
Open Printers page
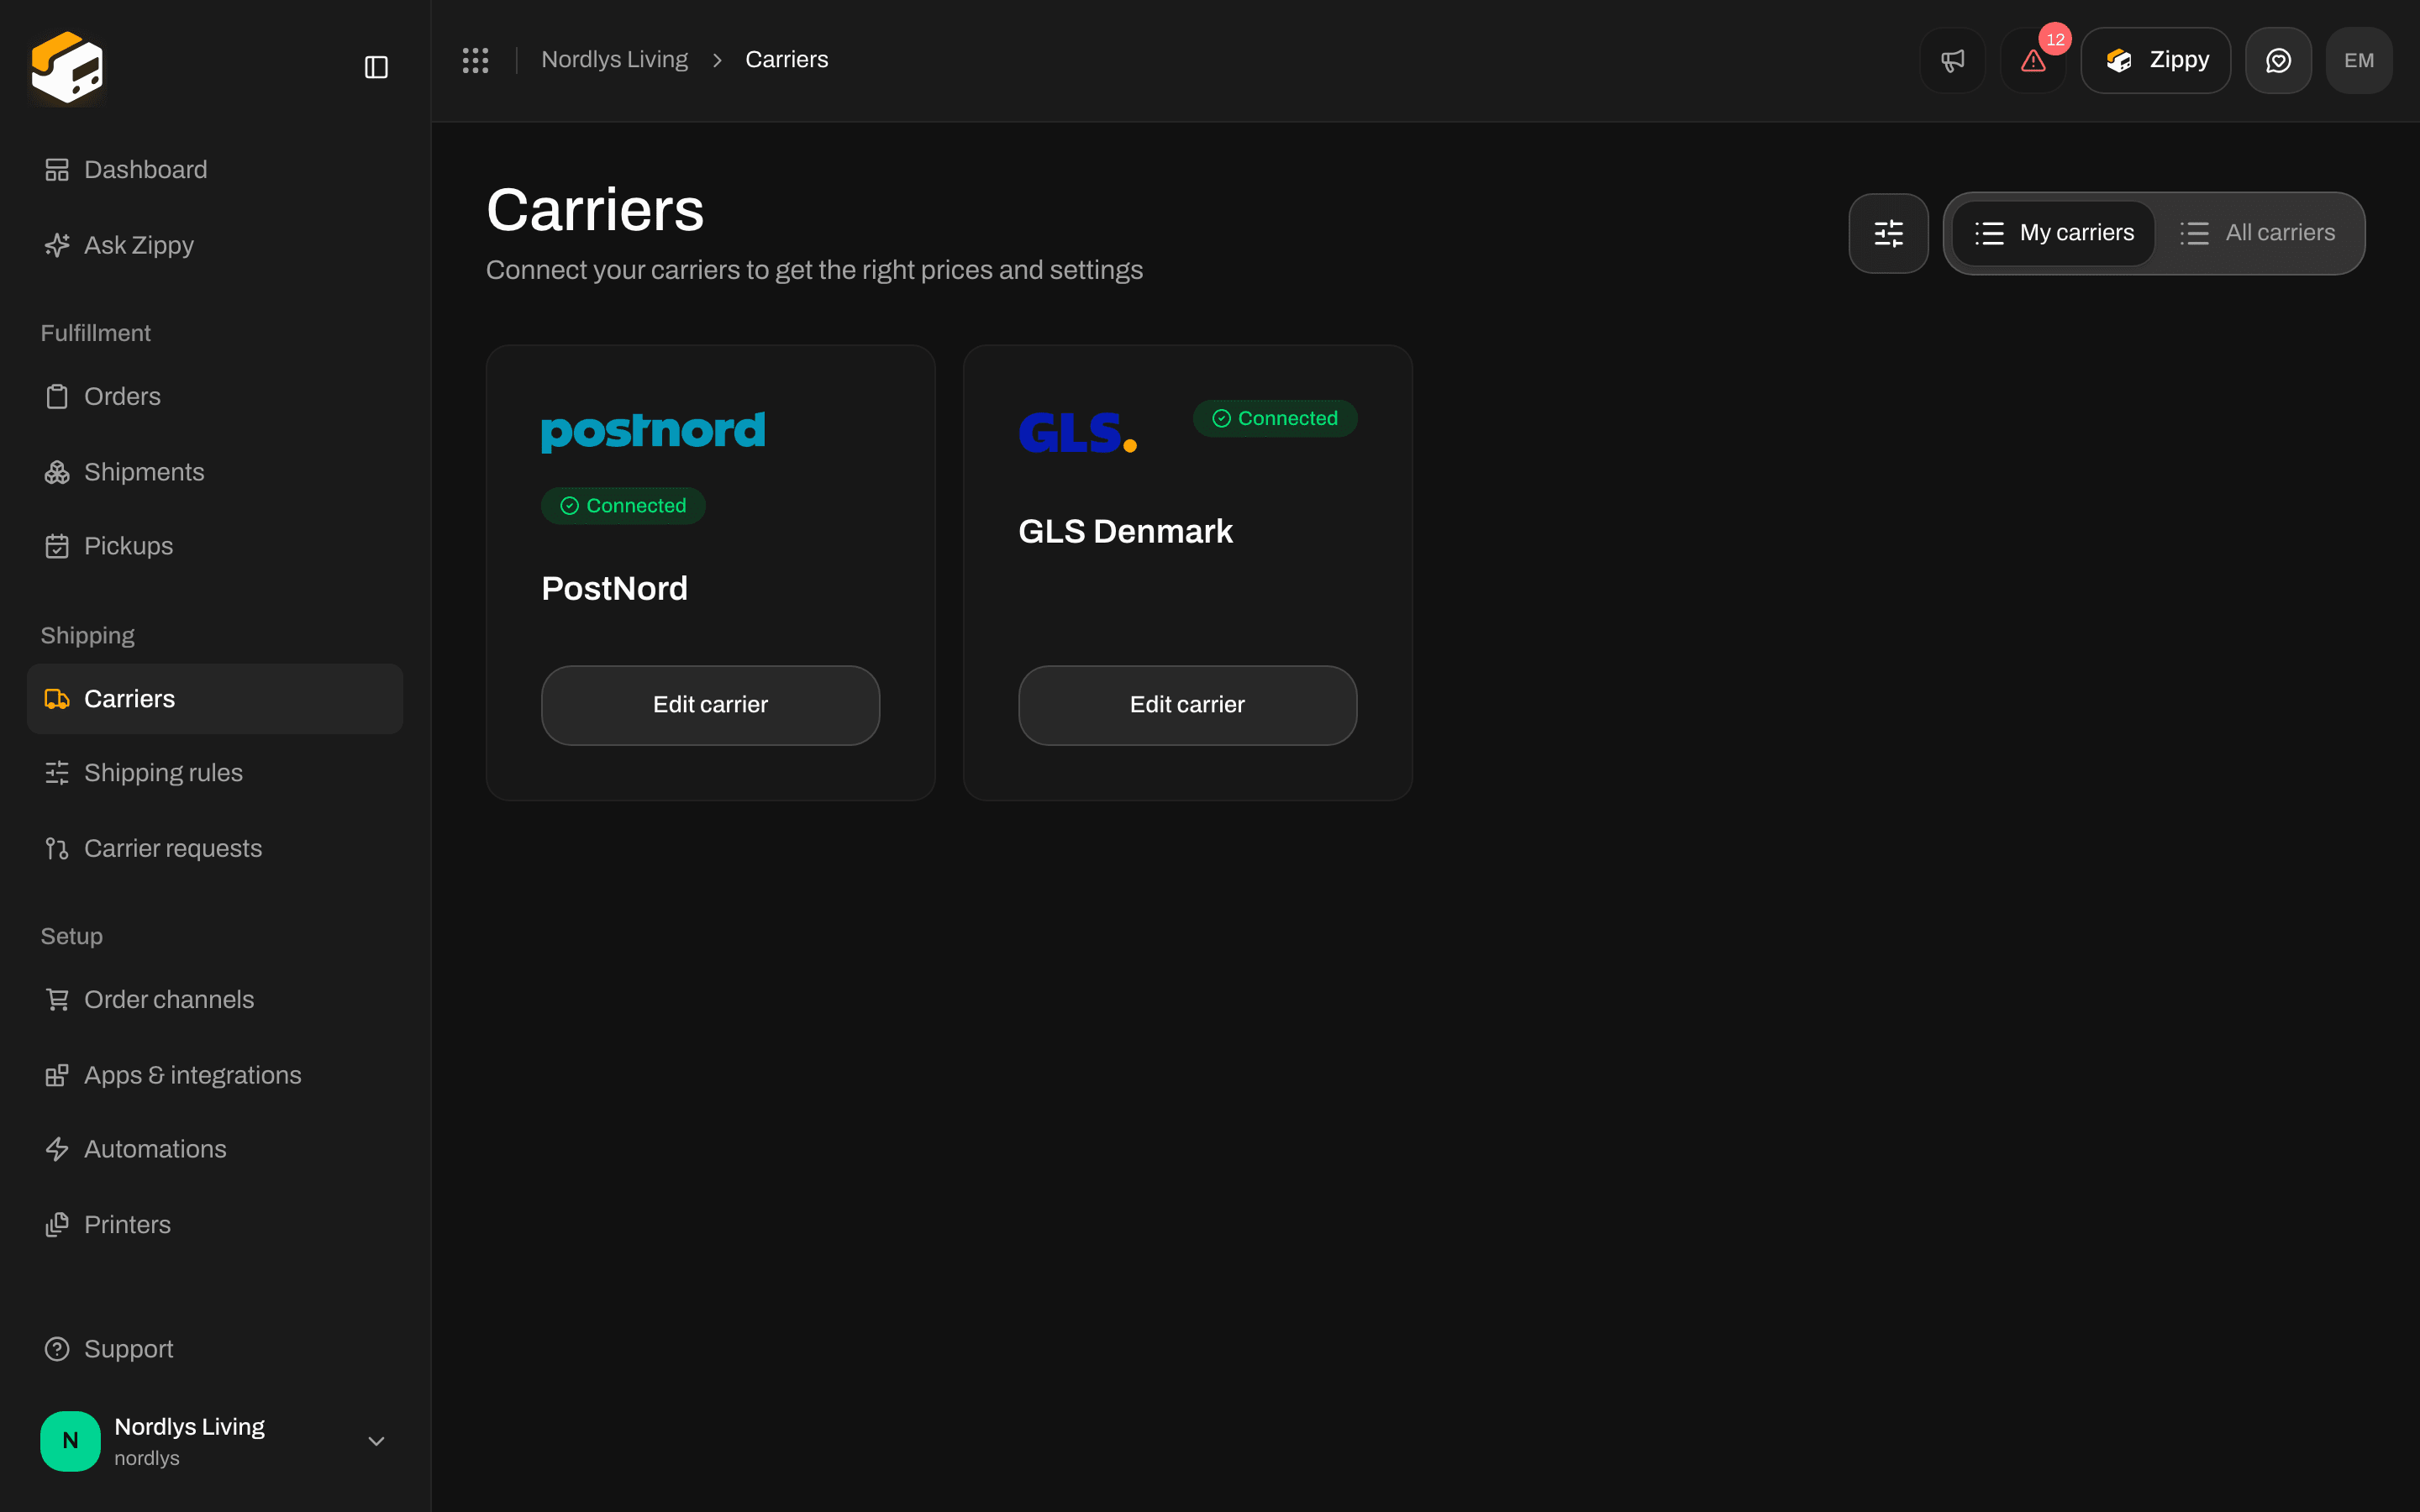[215, 1225]
